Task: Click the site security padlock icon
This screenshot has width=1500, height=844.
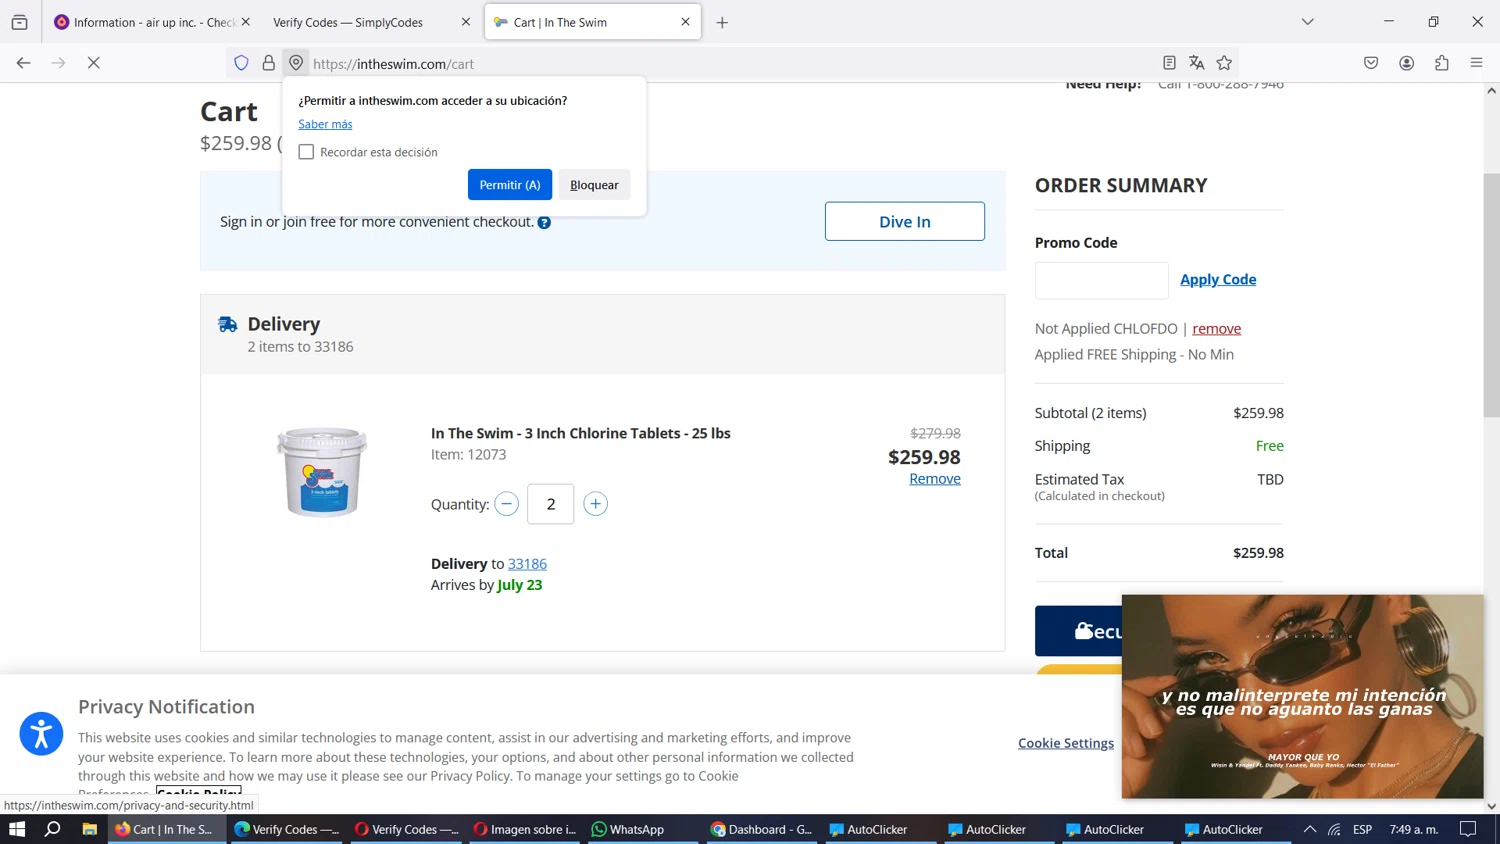Action: point(269,63)
